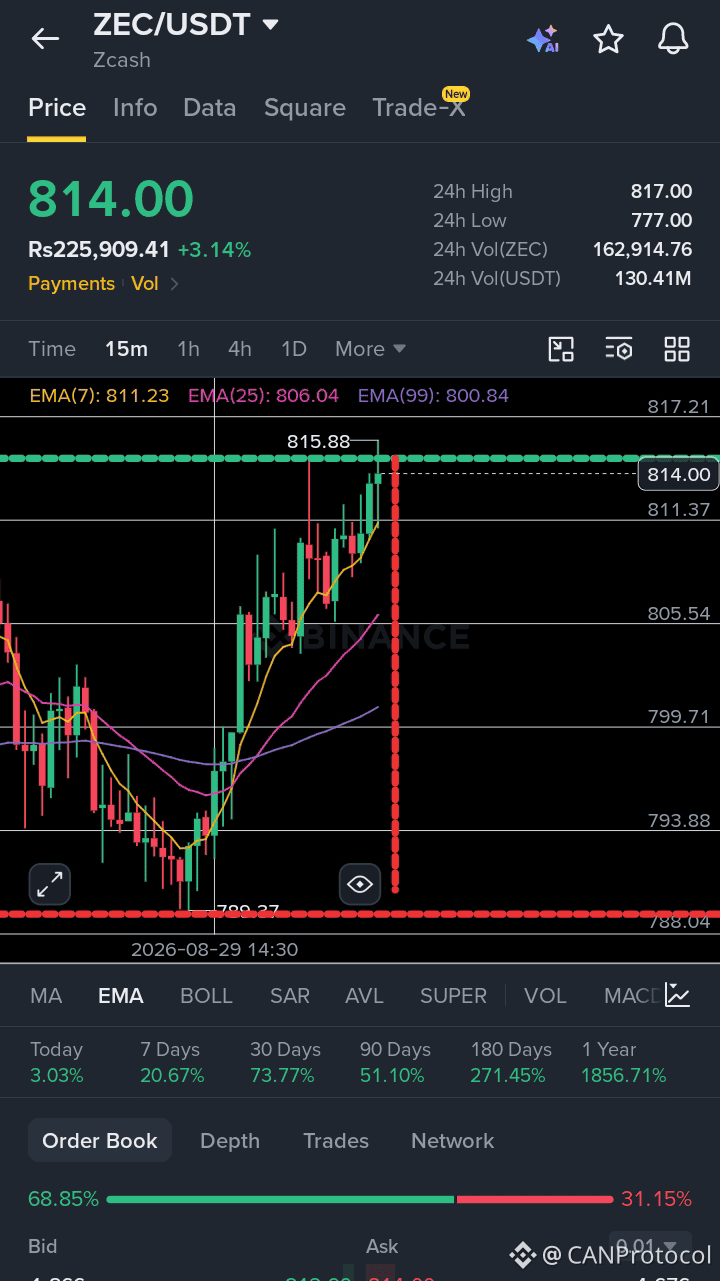
Task: Tap the 814.00 current price label
Action: click(677, 474)
